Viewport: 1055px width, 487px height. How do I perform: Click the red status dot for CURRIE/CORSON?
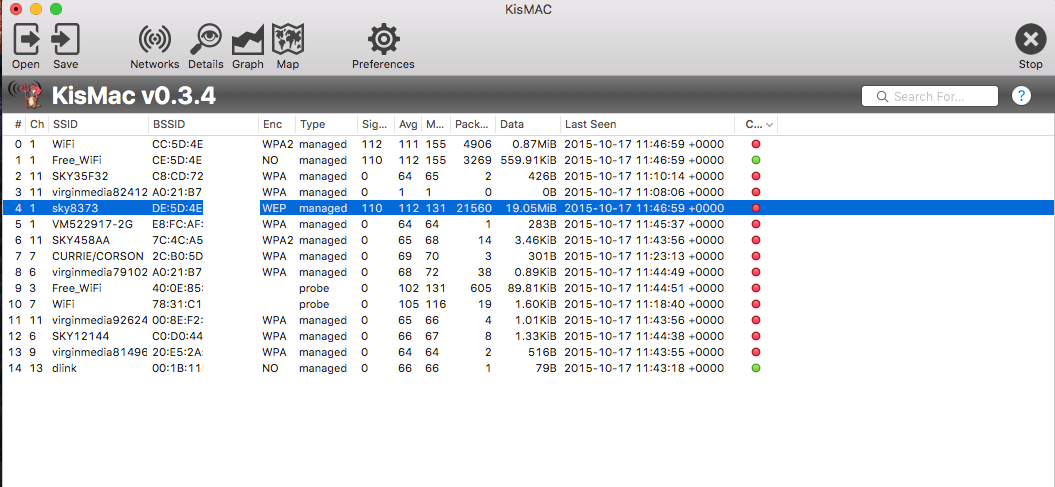756,256
